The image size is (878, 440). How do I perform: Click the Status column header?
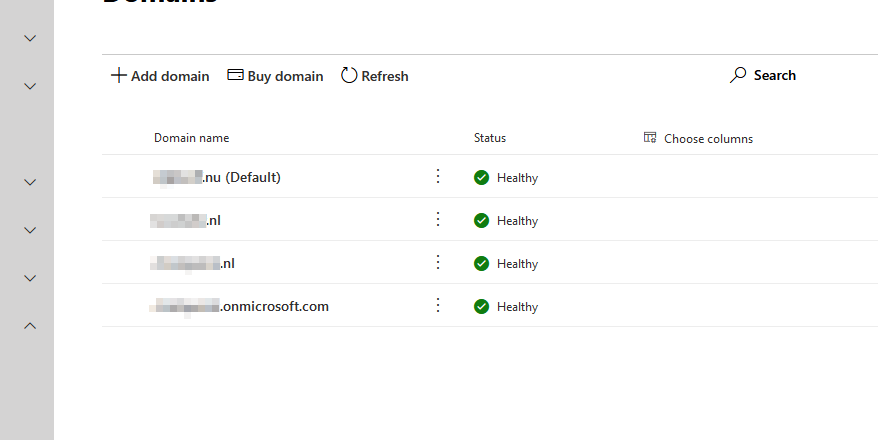[490, 138]
